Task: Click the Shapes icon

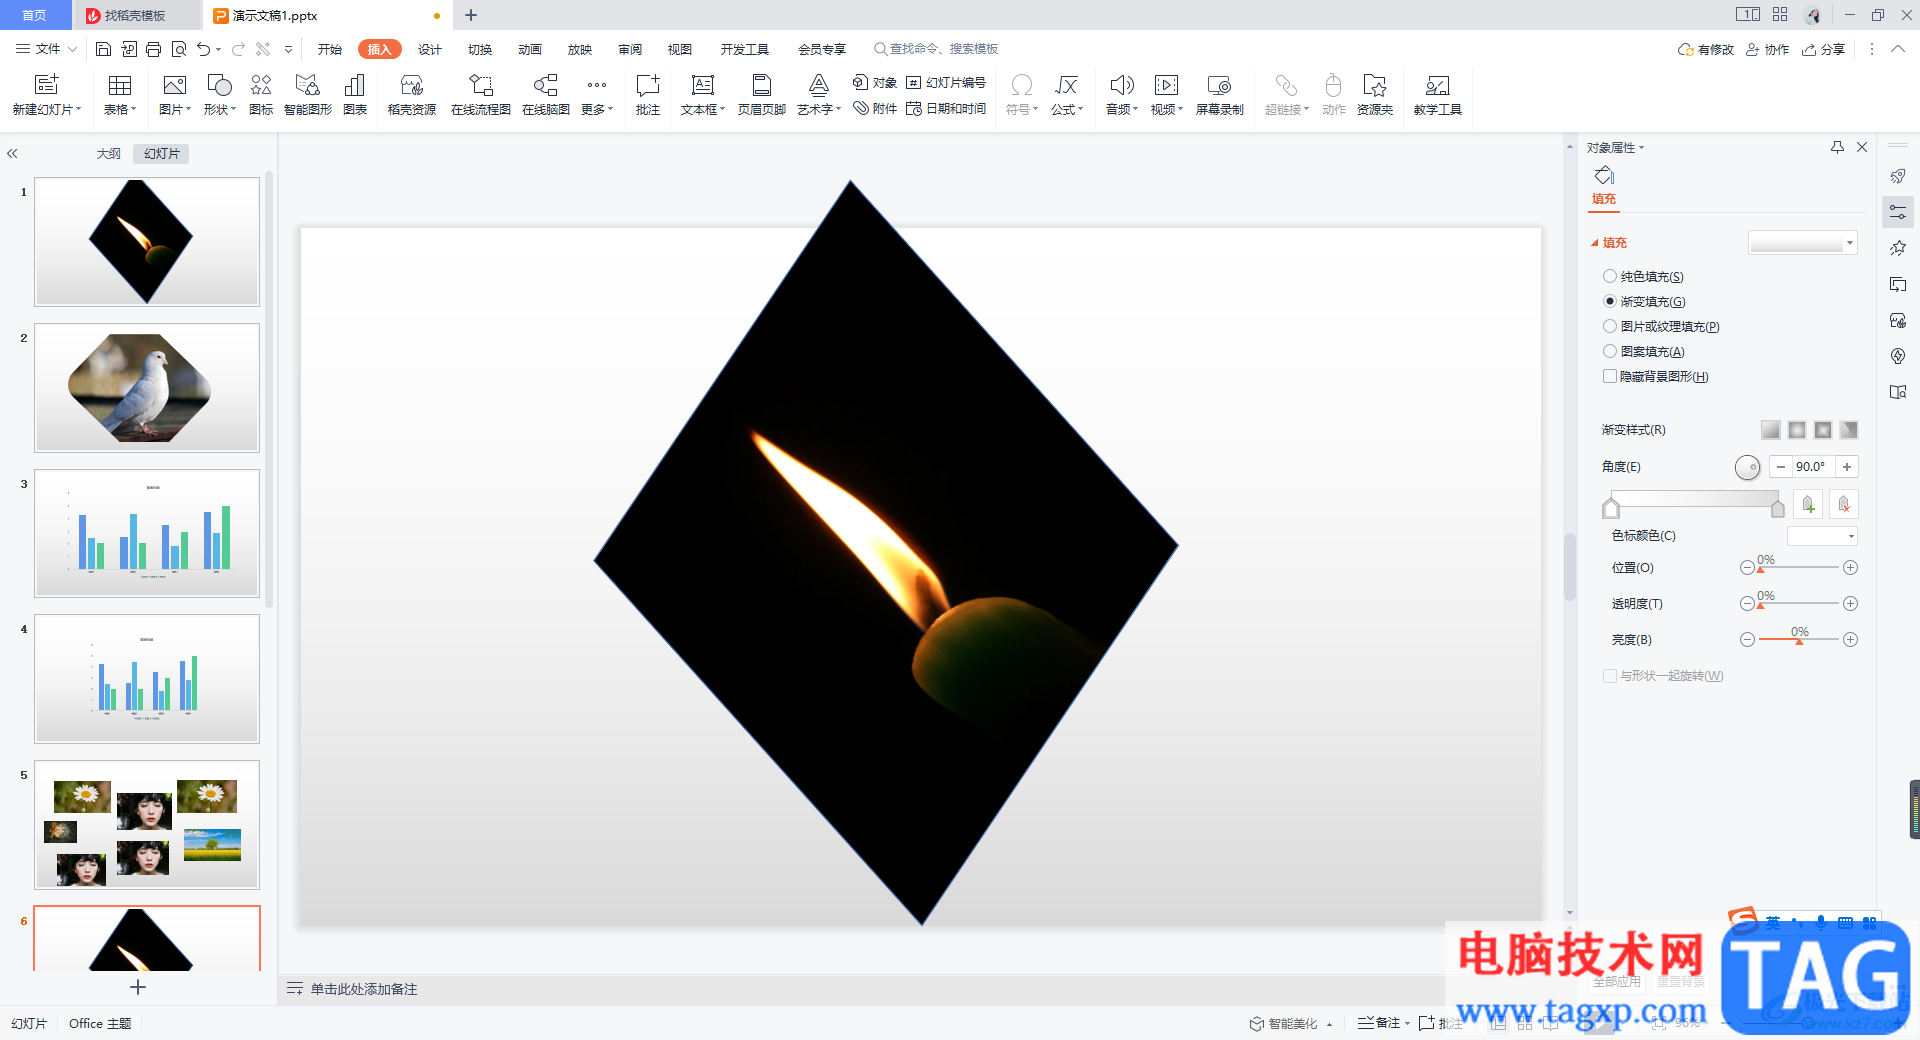Action: pos(219,85)
